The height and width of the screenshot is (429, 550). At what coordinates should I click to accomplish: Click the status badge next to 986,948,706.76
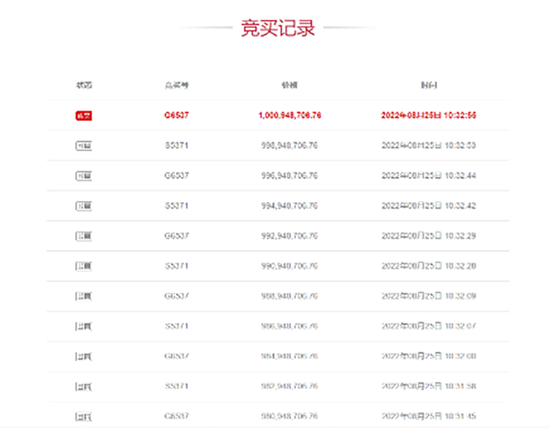click(x=84, y=327)
